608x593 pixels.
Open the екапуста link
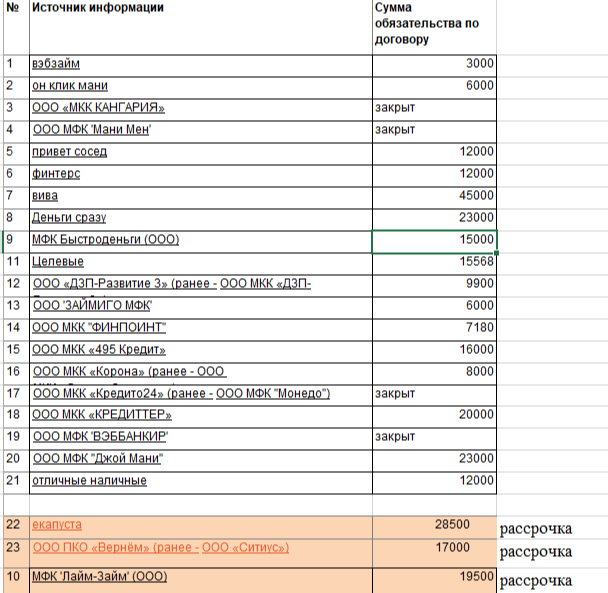coord(57,525)
